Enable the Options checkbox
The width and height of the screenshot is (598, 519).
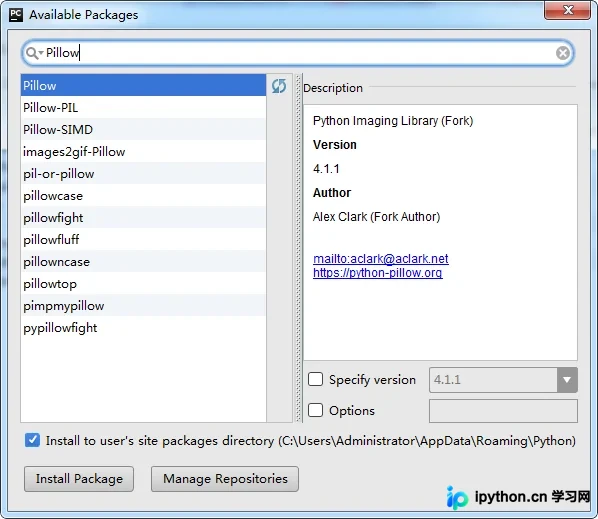point(315,410)
